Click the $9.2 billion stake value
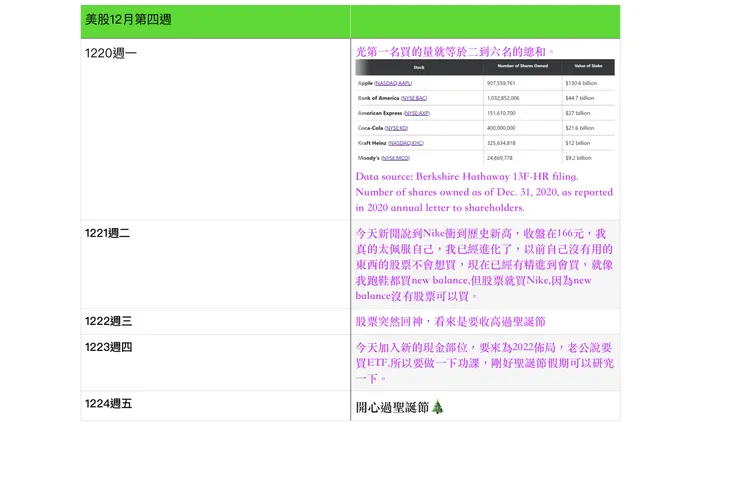This screenshot has width=740, height=479. 578,158
